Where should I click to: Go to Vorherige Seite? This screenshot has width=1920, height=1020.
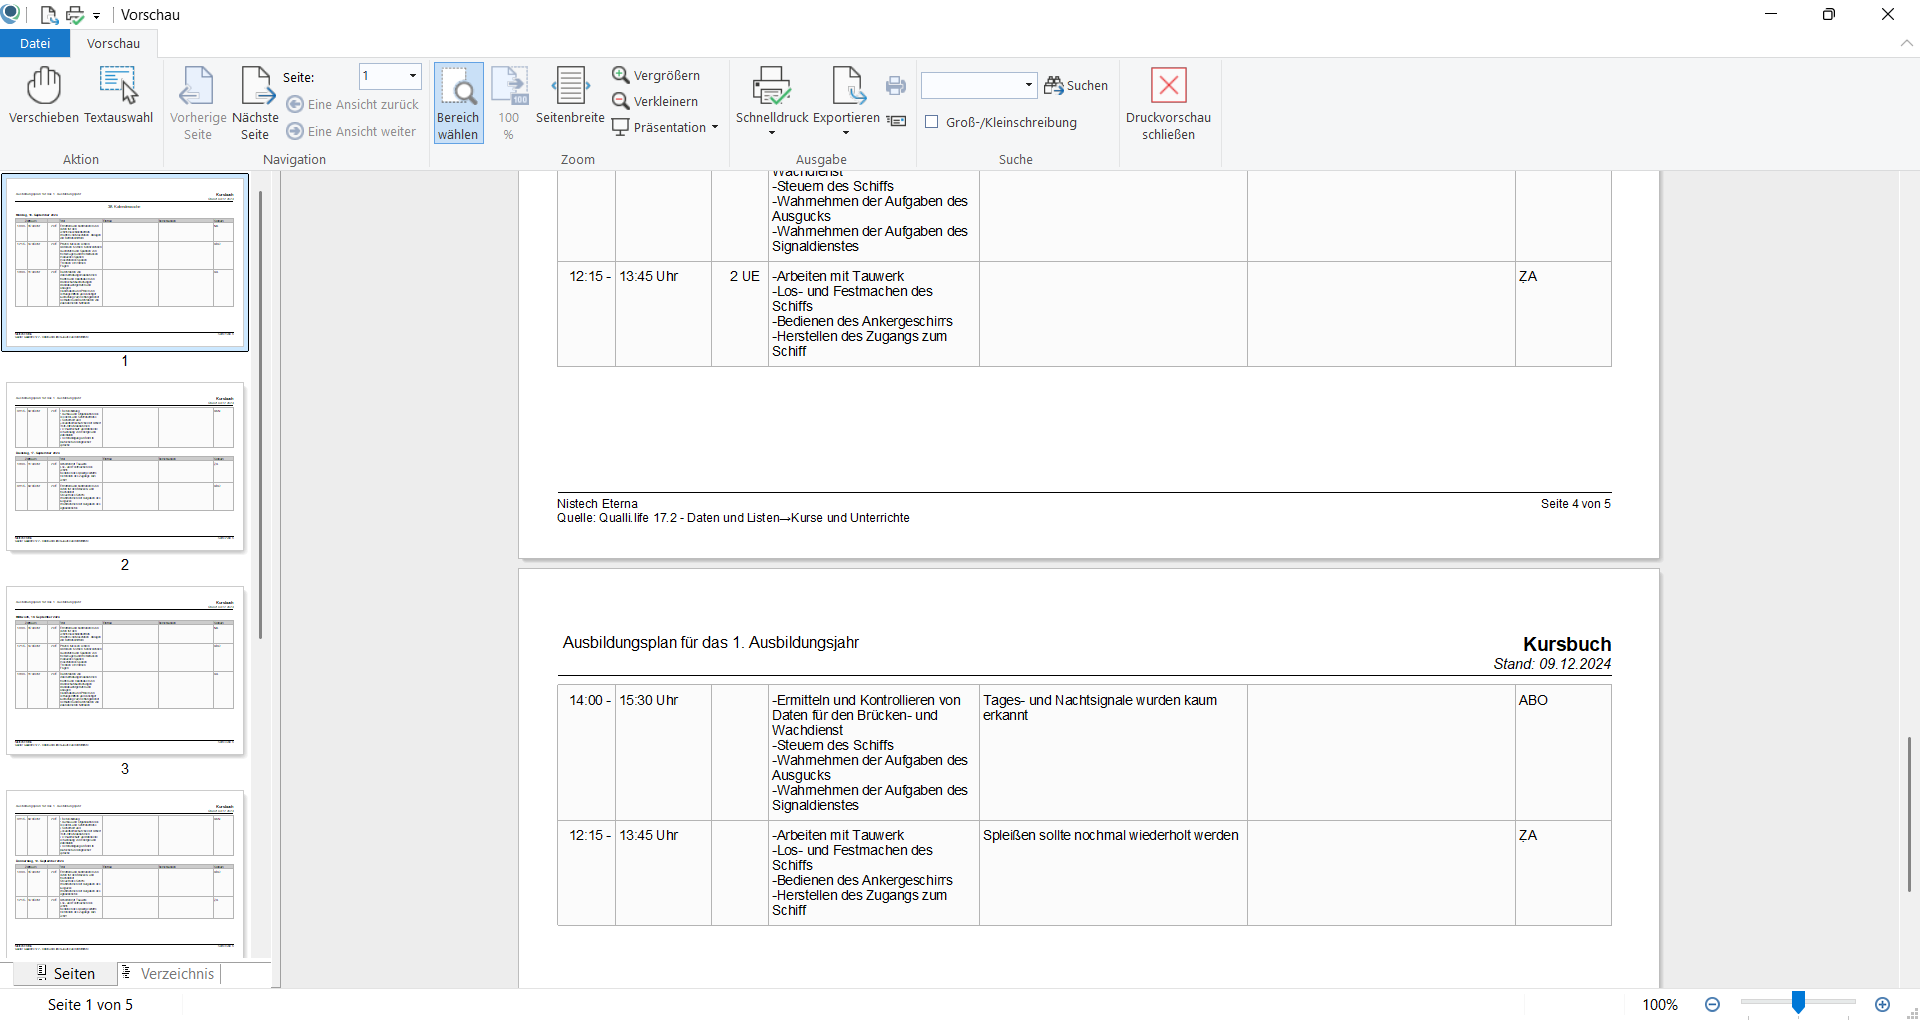(198, 103)
